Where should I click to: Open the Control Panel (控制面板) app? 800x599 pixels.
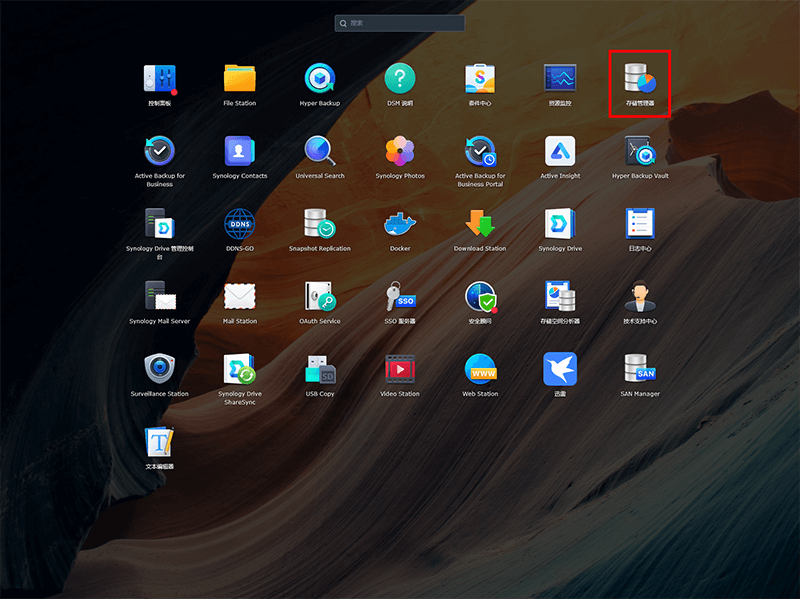160,79
